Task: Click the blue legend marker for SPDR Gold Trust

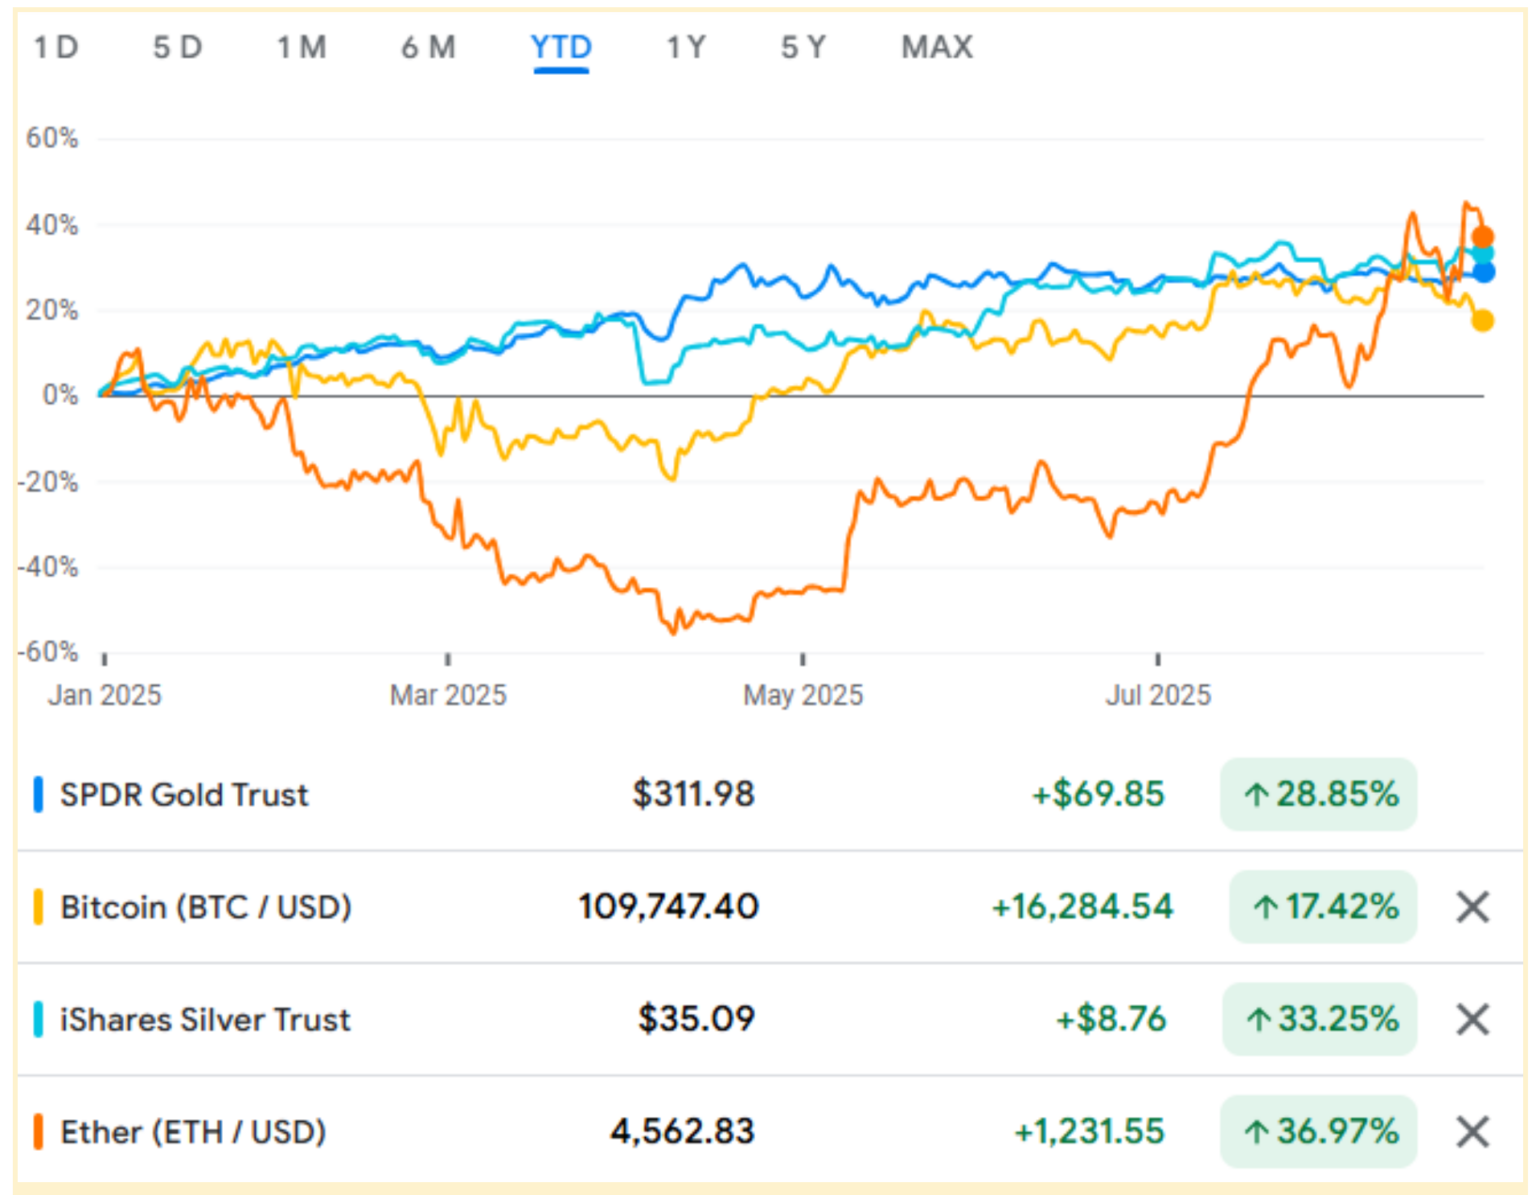Action: pyautogui.click(x=38, y=794)
